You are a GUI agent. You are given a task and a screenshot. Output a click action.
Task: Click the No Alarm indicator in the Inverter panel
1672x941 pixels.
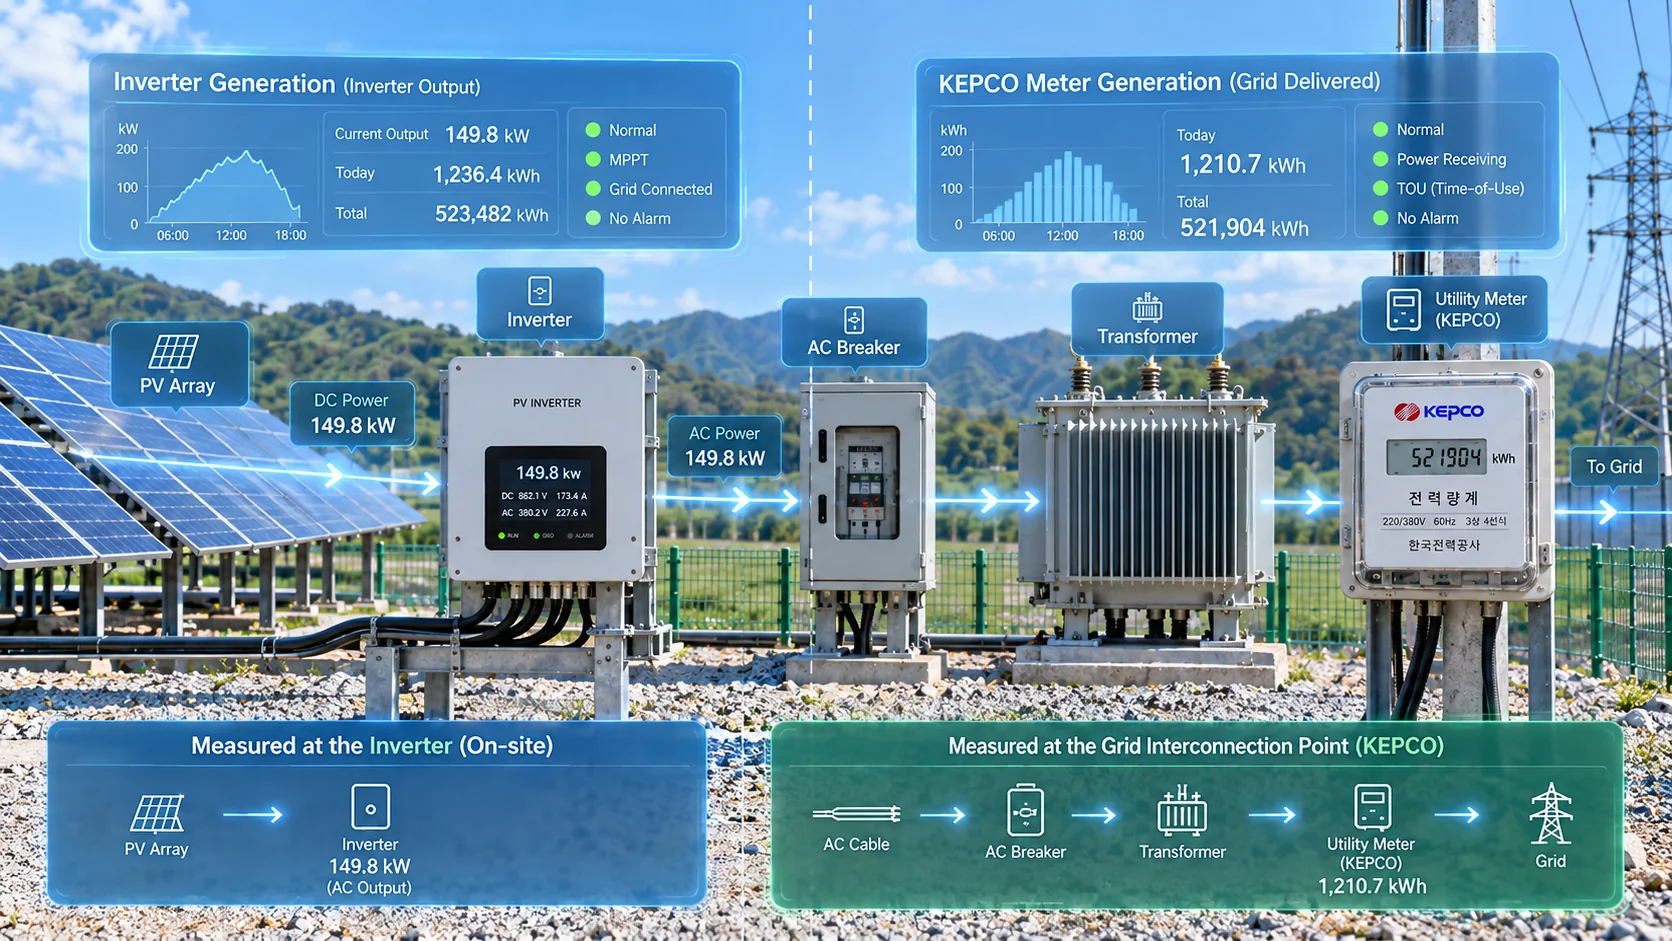coord(628,218)
